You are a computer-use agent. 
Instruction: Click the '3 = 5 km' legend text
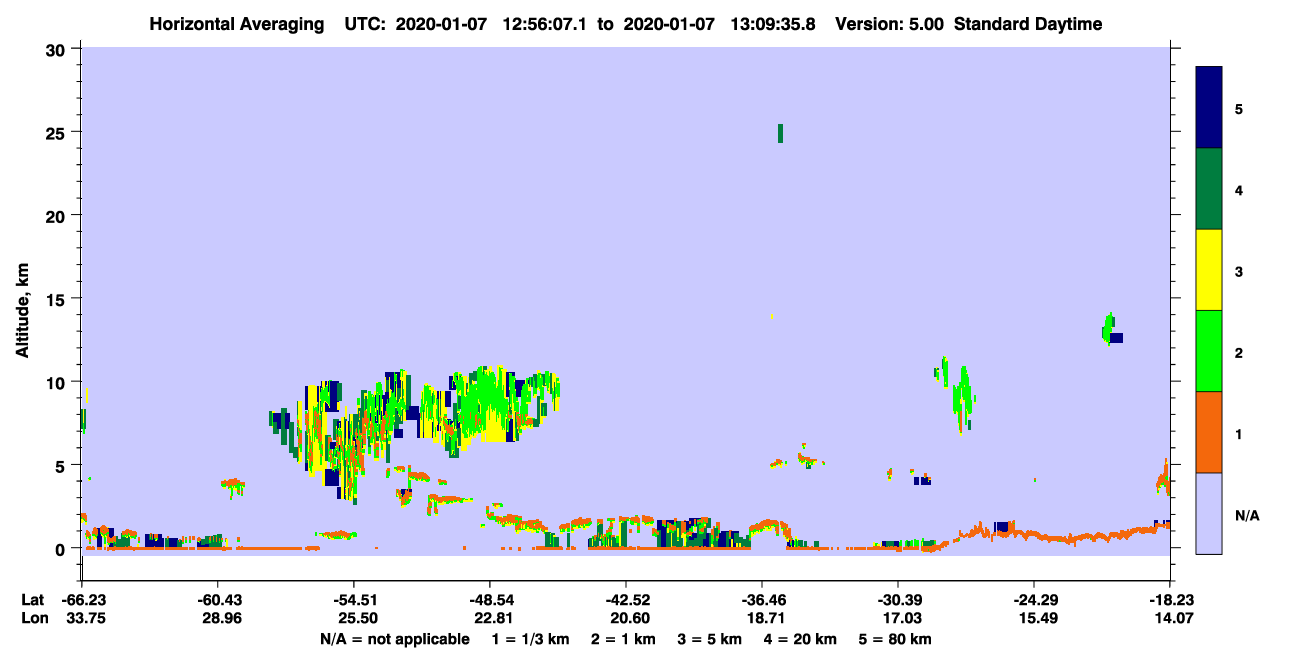pyautogui.click(x=708, y=639)
